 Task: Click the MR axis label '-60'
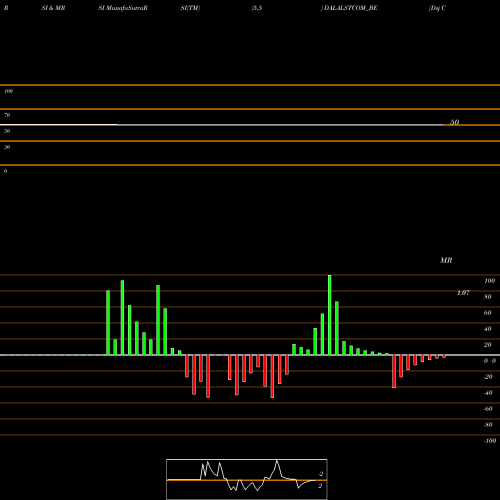click(488, 409)
